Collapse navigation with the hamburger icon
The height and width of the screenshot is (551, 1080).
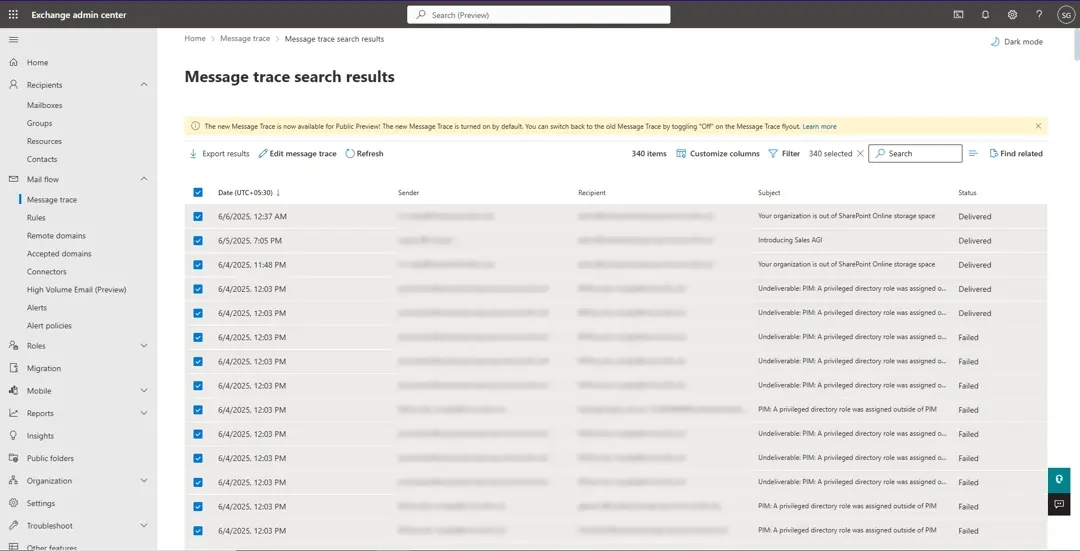pyautogui.click(x=13, y=40)
